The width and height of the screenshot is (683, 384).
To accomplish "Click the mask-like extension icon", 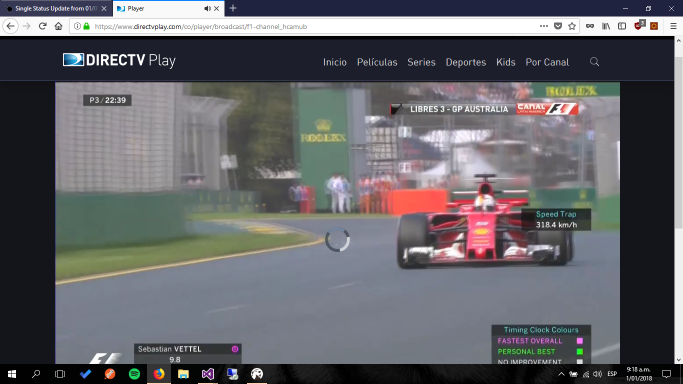I will [x=590, y=26].
